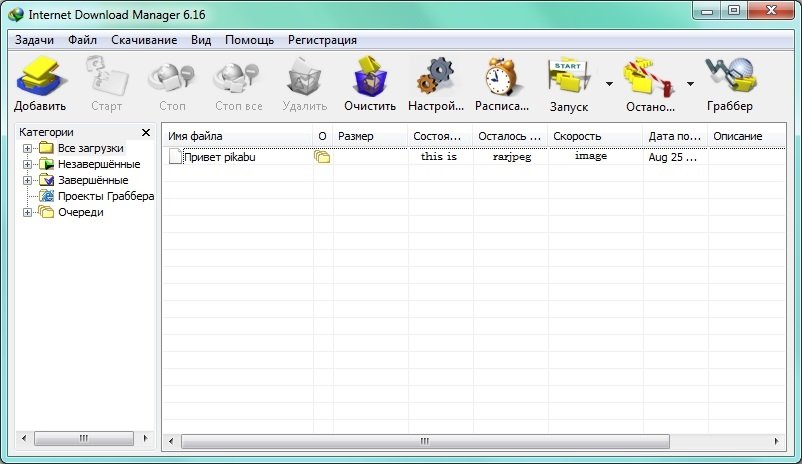Click the categories panel scrollbar thumb
Viewport: 802px width, 464px height.
(x=84, y=438)
